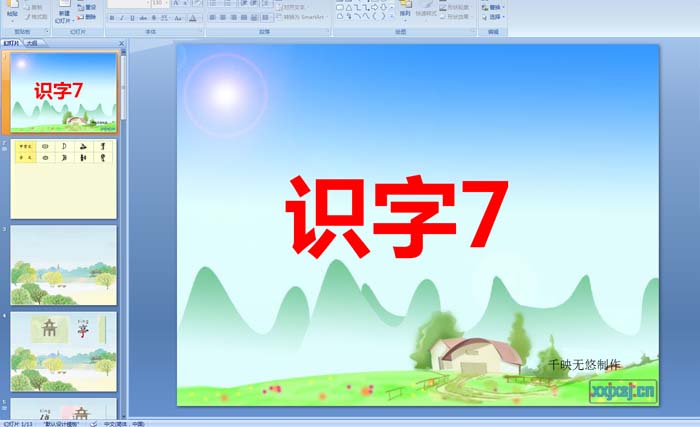
Task: Toggle Underline text formatting
Action: coord(133,17)
